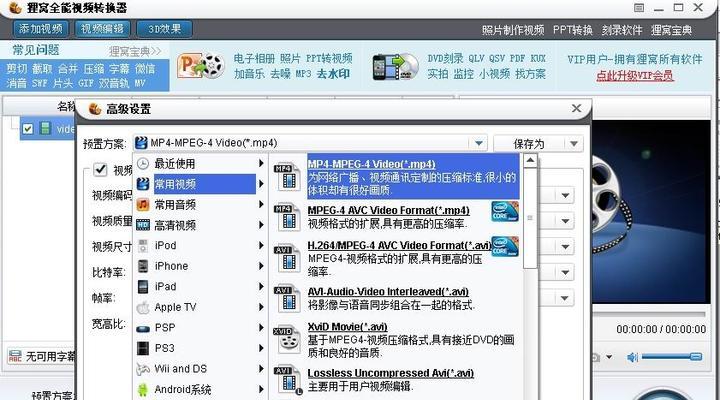Select Apple TV category
The width and height of the screenshot is (720, 400).
pyautogui.click(x=175, y=307)
